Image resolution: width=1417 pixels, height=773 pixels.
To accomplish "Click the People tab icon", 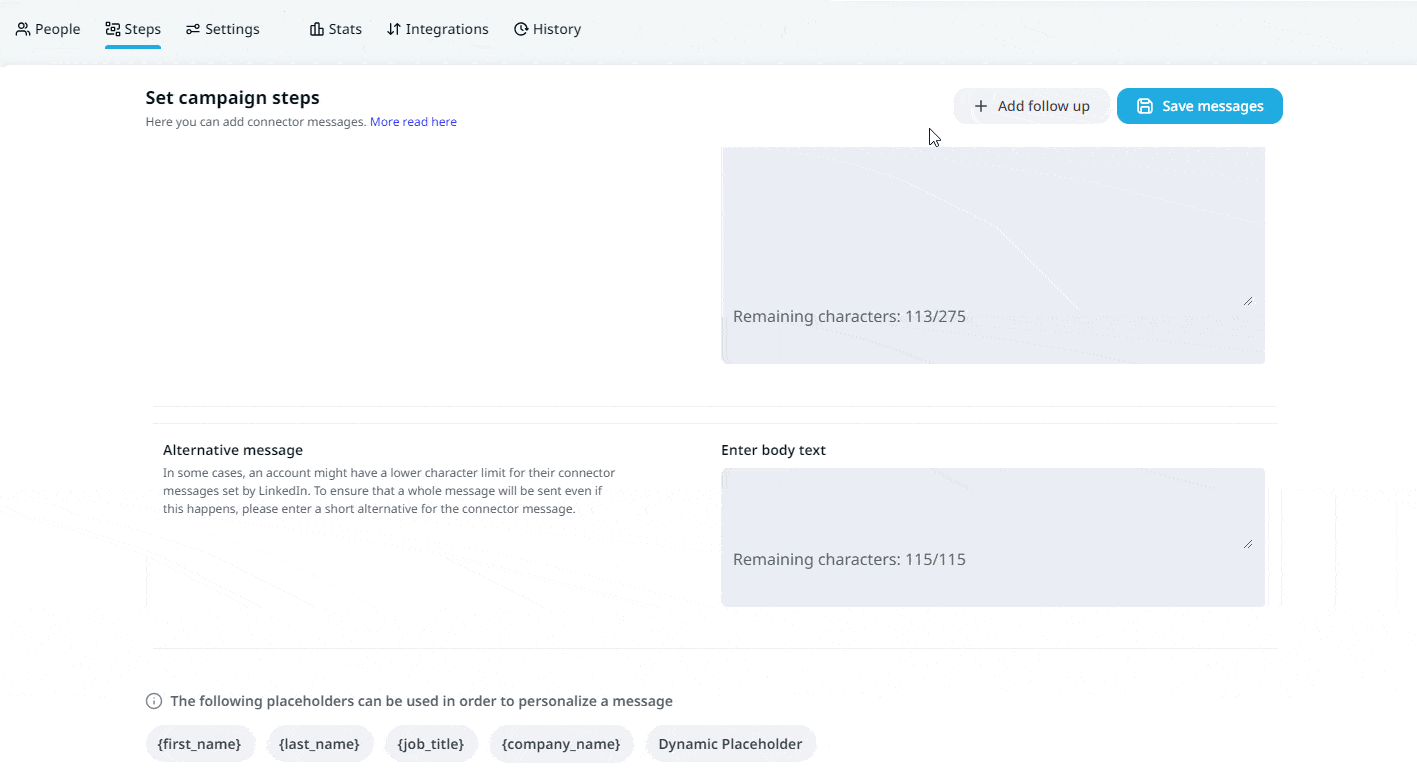I will [x=23, y=29].
